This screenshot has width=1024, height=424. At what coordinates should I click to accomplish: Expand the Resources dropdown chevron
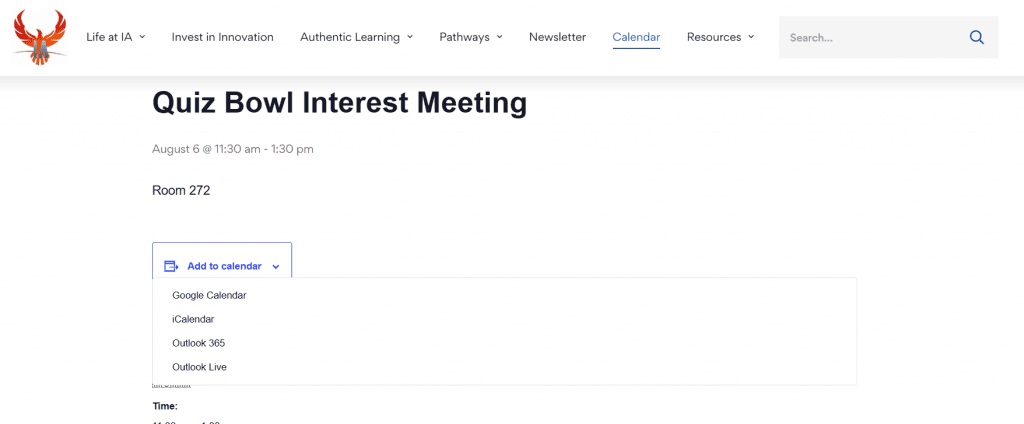[751, 37]
